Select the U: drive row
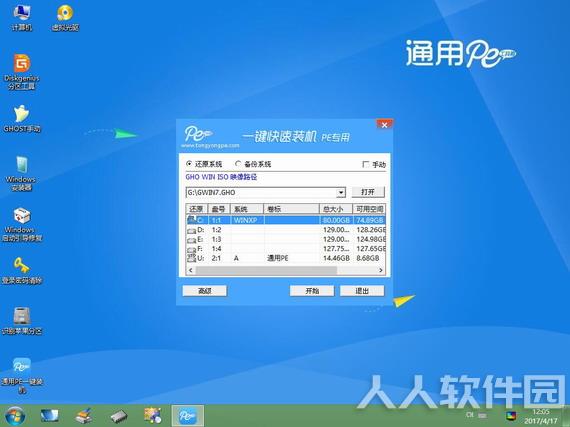 point(286,258)
